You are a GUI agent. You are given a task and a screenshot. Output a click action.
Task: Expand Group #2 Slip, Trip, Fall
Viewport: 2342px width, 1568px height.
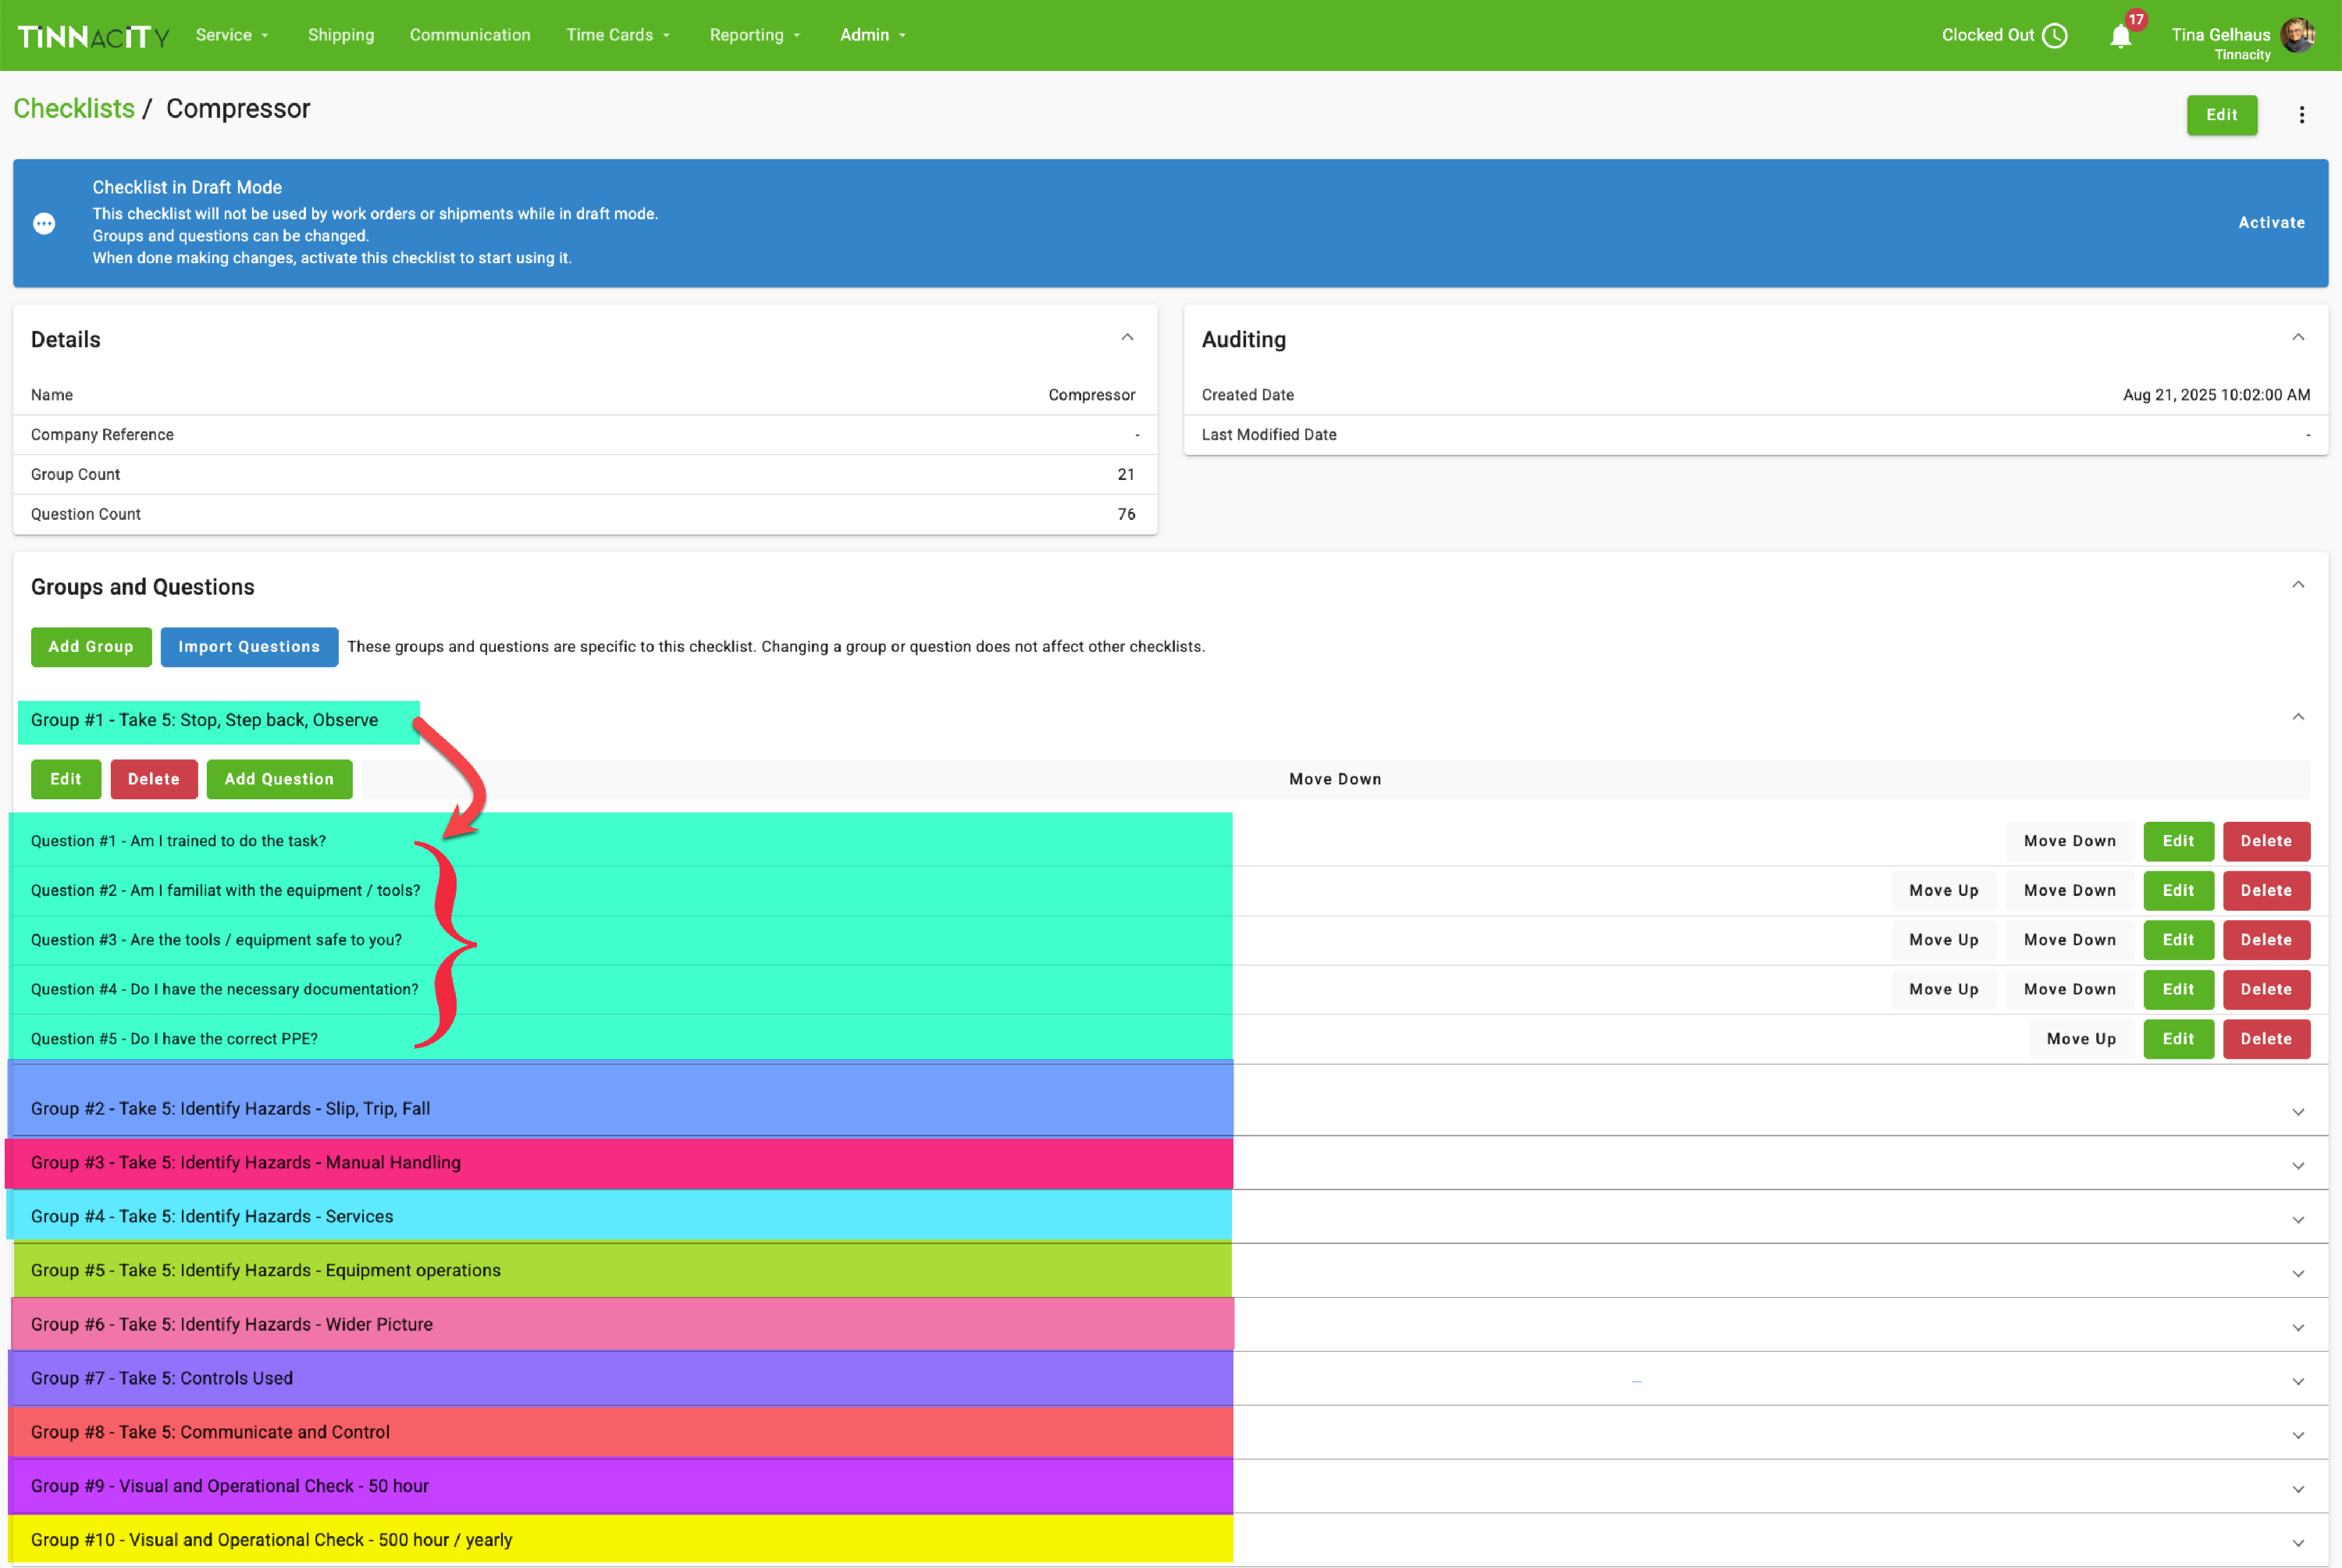click(2298, 1112)
